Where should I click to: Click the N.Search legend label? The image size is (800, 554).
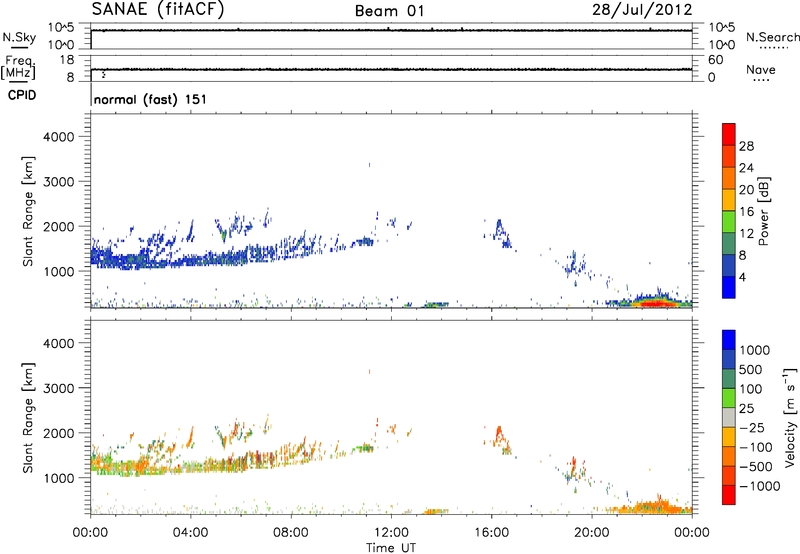pos(772,37)
